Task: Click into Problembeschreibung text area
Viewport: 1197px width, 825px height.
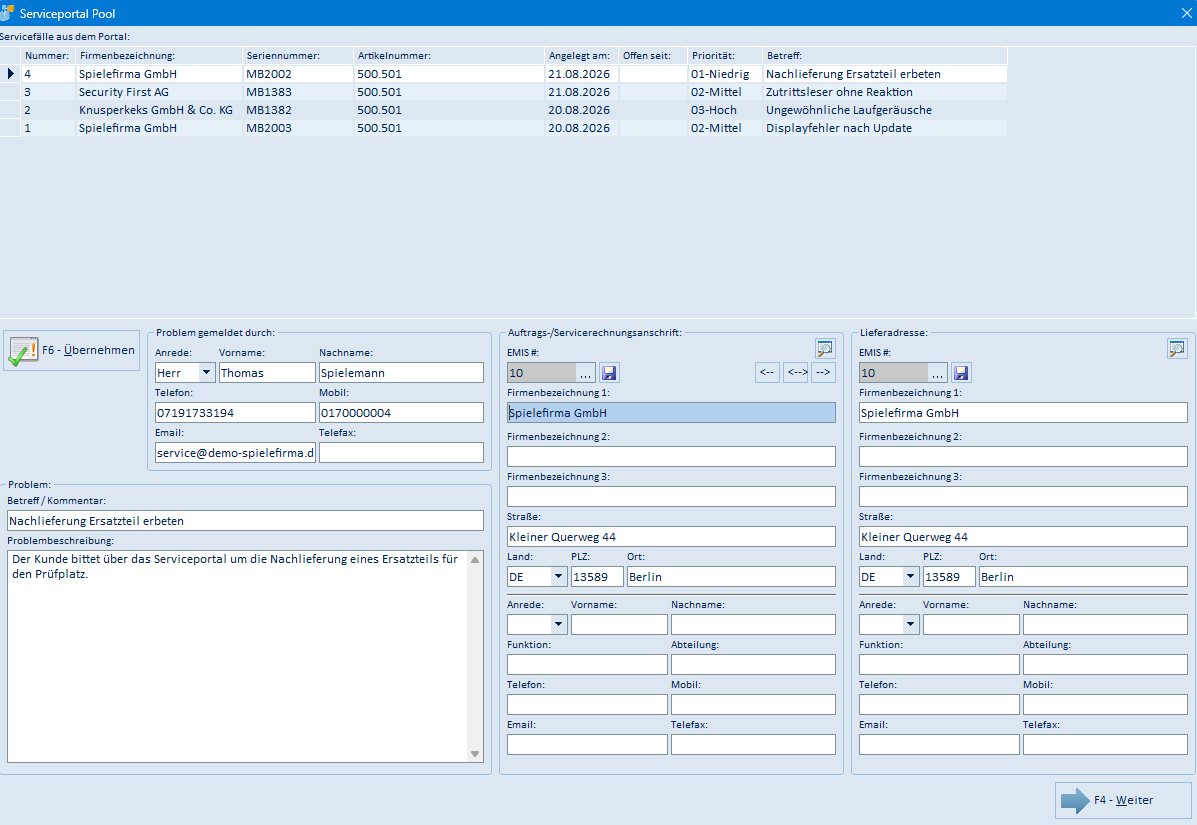Action: pos(237,656)
